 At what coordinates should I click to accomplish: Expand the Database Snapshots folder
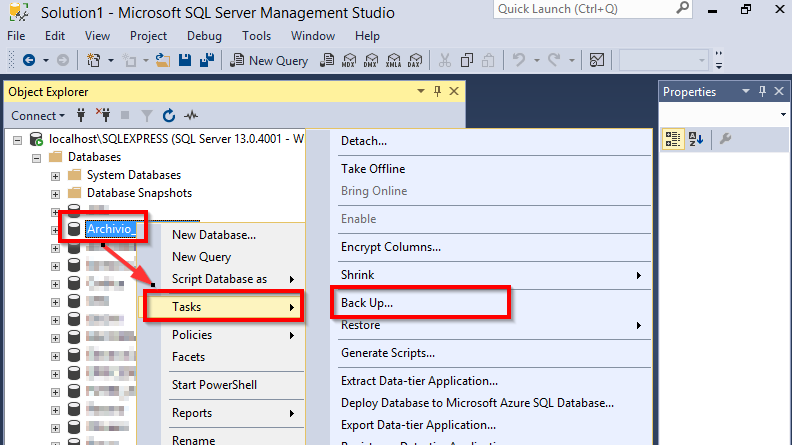pyautogui.click(x=55, y=194)
